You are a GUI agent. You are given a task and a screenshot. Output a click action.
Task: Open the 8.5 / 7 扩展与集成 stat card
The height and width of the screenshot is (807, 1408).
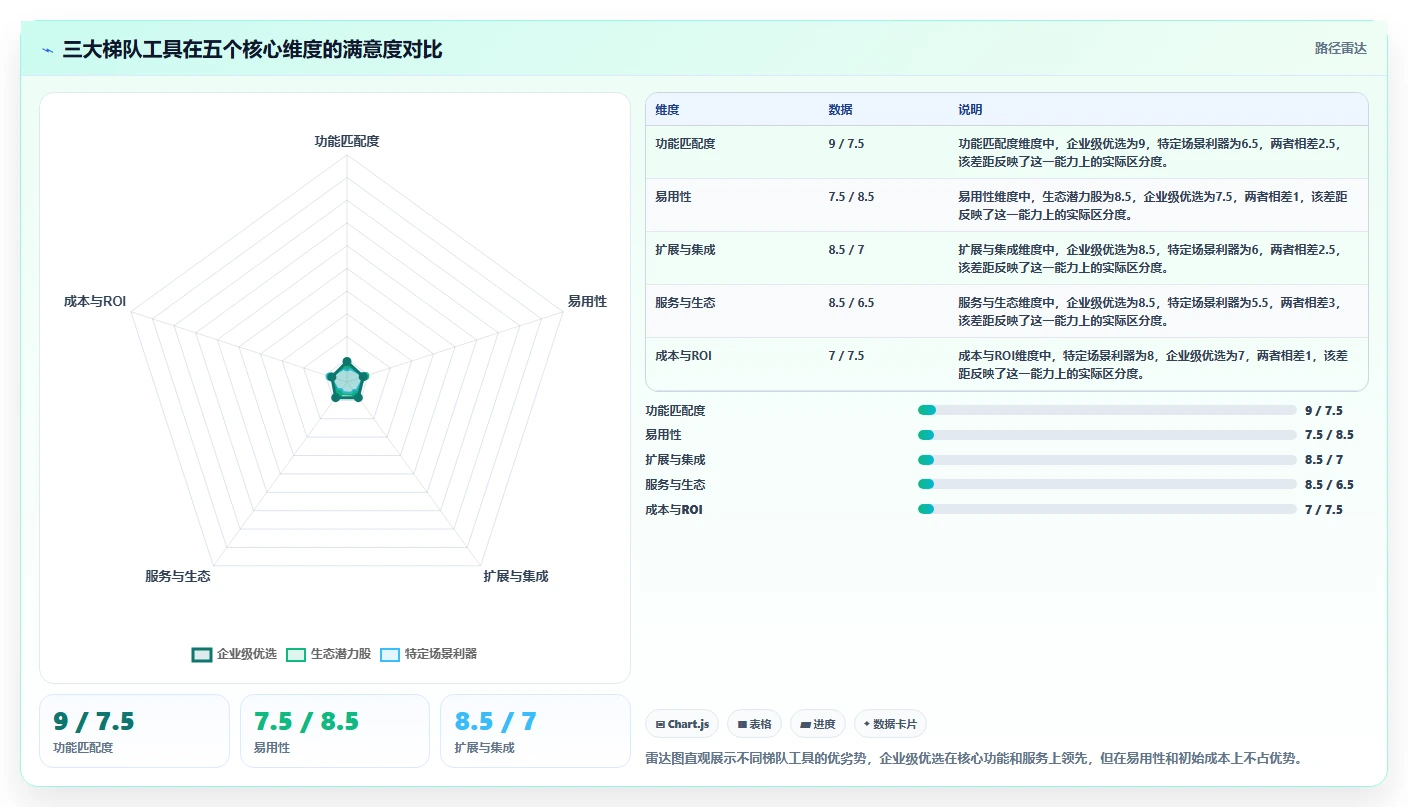pos(535,731)
